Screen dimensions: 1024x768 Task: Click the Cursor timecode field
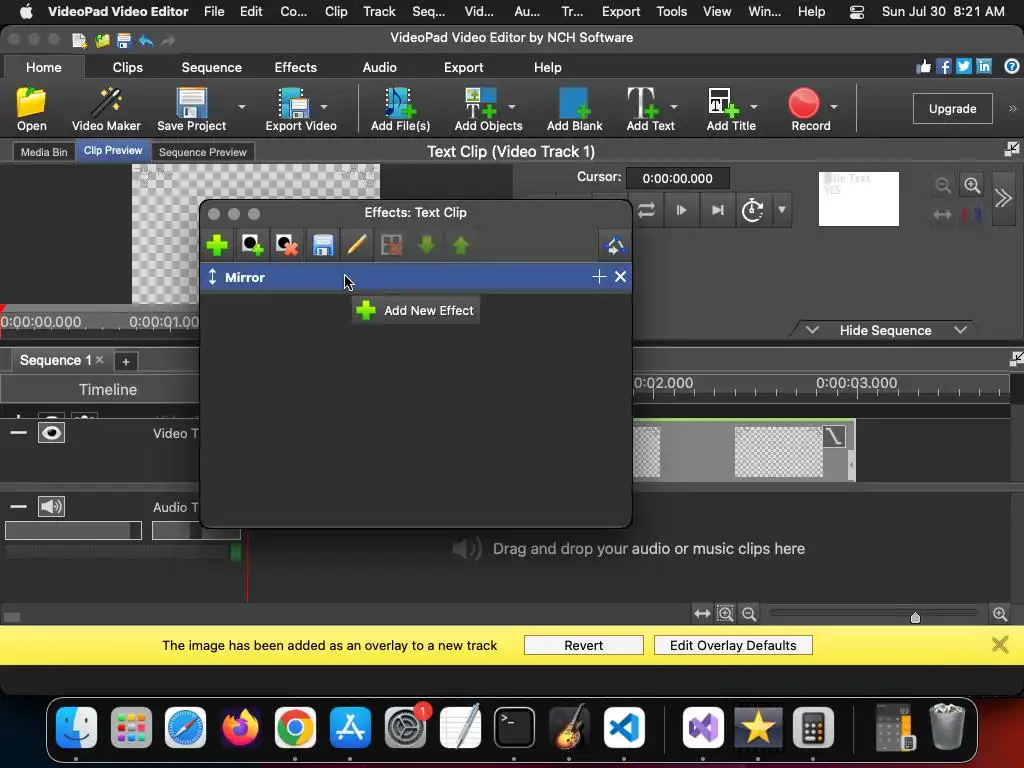(677, 178)
